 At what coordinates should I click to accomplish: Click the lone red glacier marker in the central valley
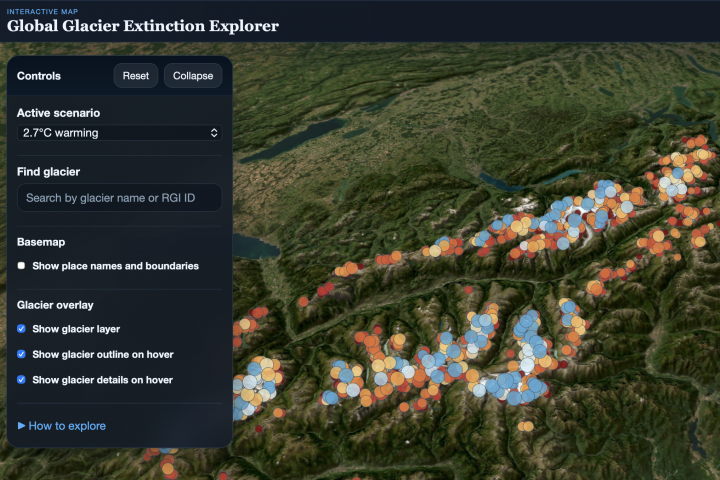point(468,290)
